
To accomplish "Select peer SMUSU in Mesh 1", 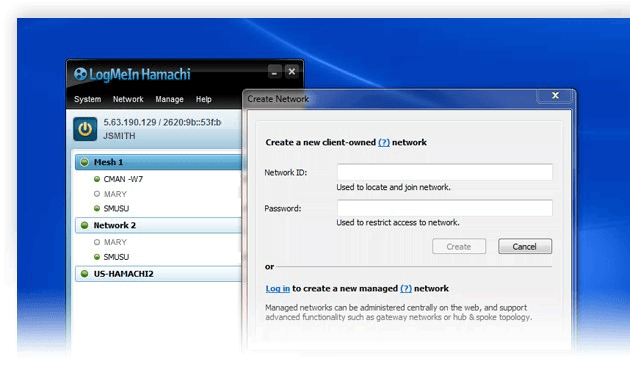I will (x=116, y=208).
